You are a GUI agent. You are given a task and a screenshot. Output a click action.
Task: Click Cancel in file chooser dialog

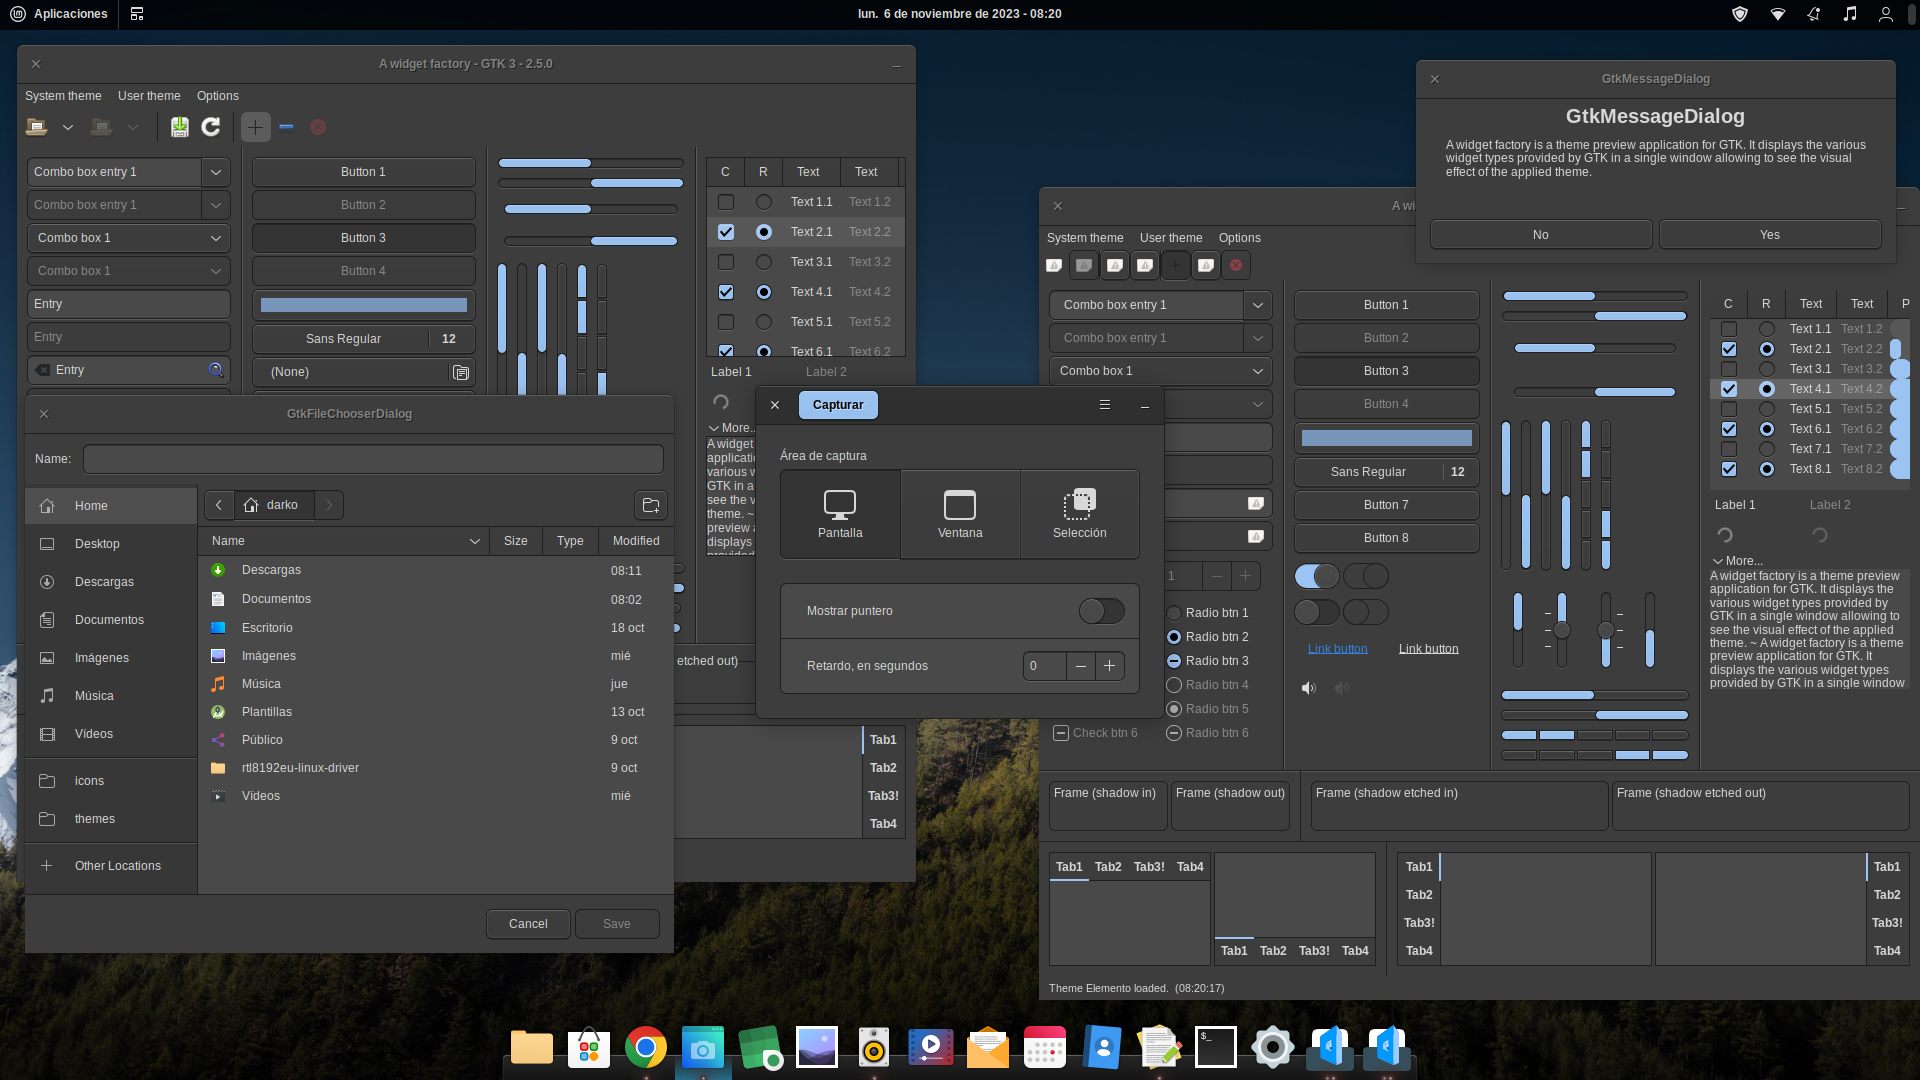pos(528,924)
